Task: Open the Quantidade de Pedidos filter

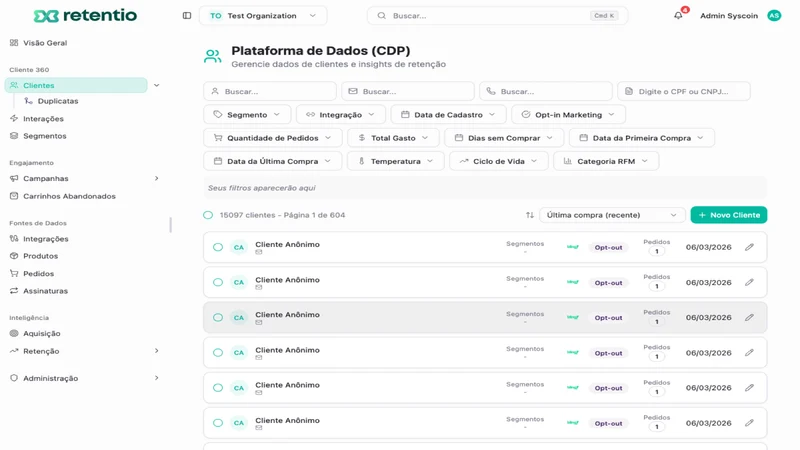Action: [272, 138]
